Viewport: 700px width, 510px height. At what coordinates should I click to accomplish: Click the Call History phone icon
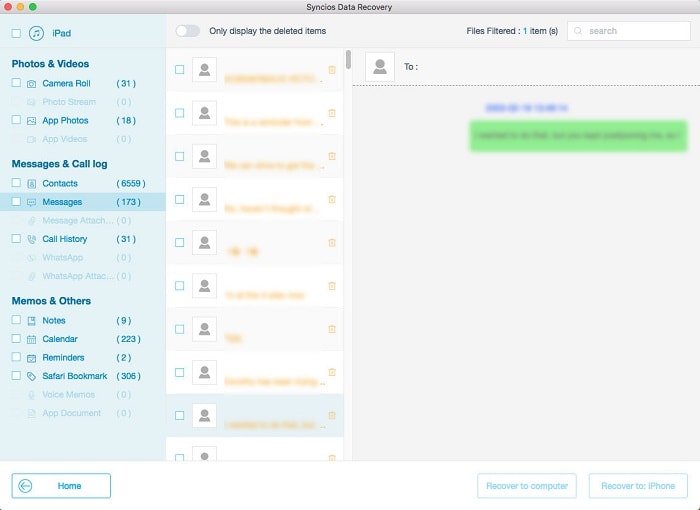coord(31,239)
